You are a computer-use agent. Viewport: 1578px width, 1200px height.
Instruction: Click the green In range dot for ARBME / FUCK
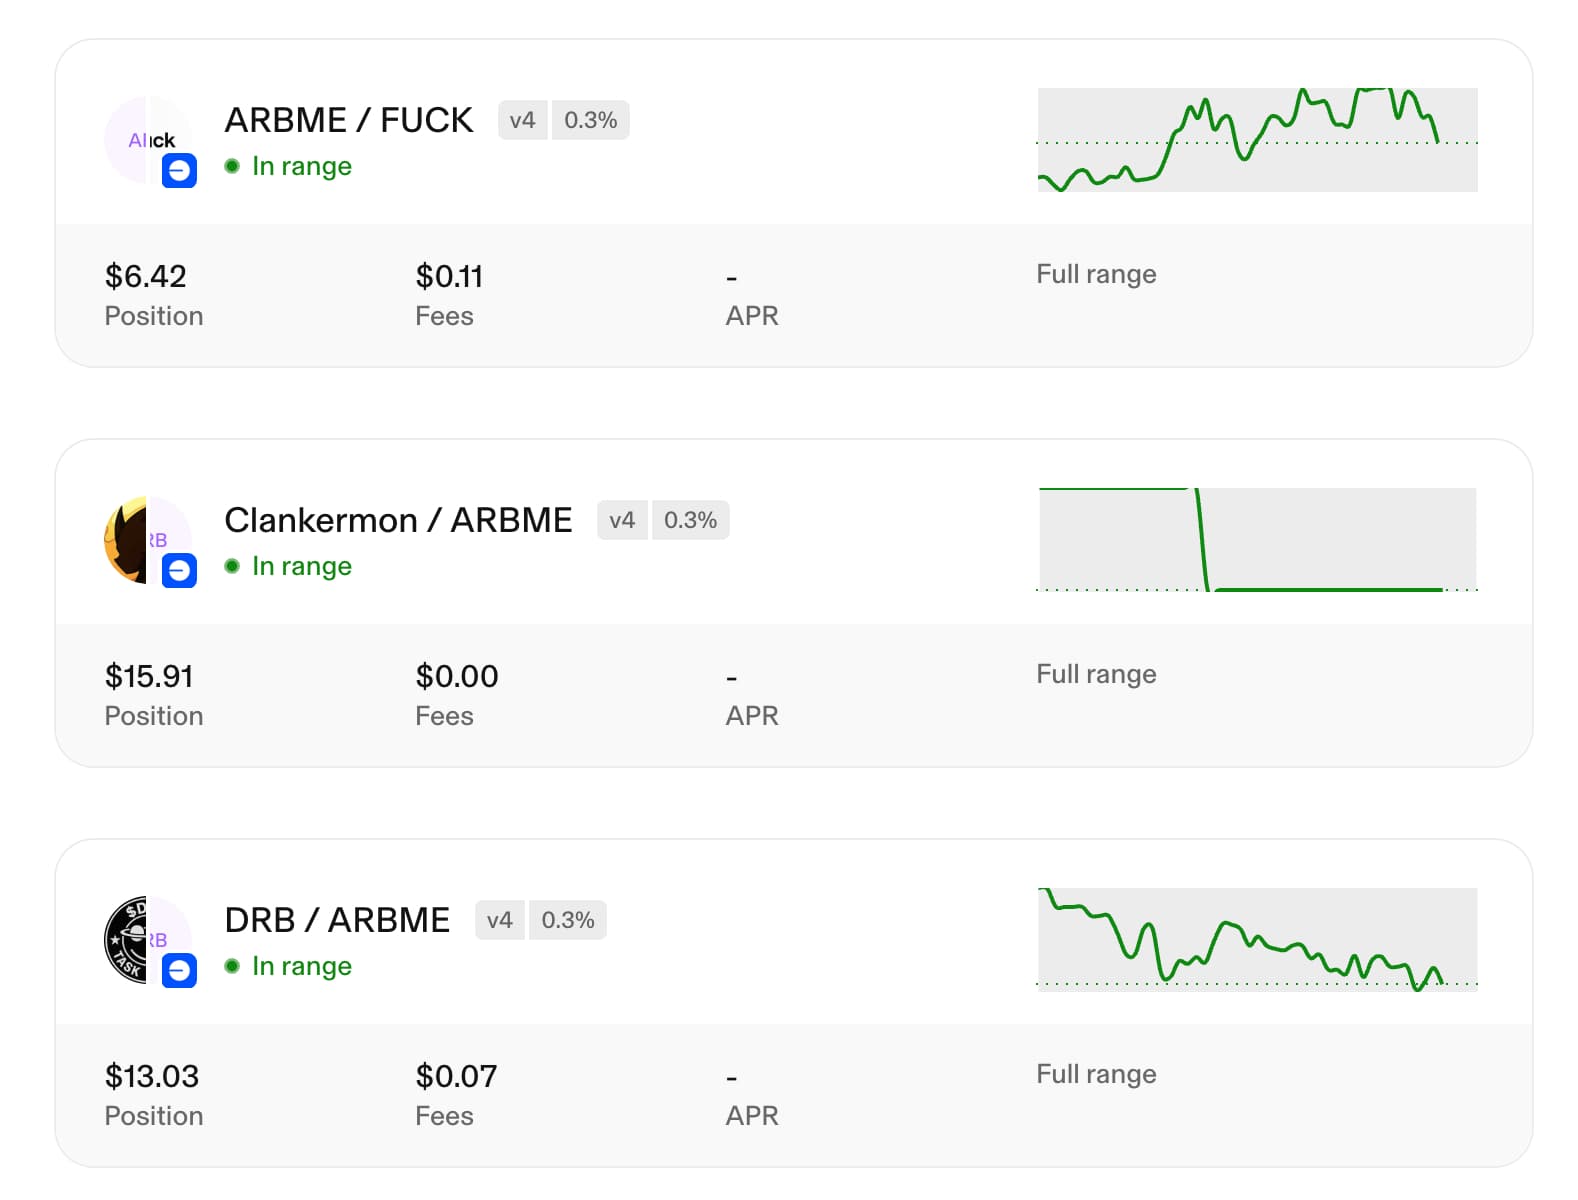click(x=232, y=166)
